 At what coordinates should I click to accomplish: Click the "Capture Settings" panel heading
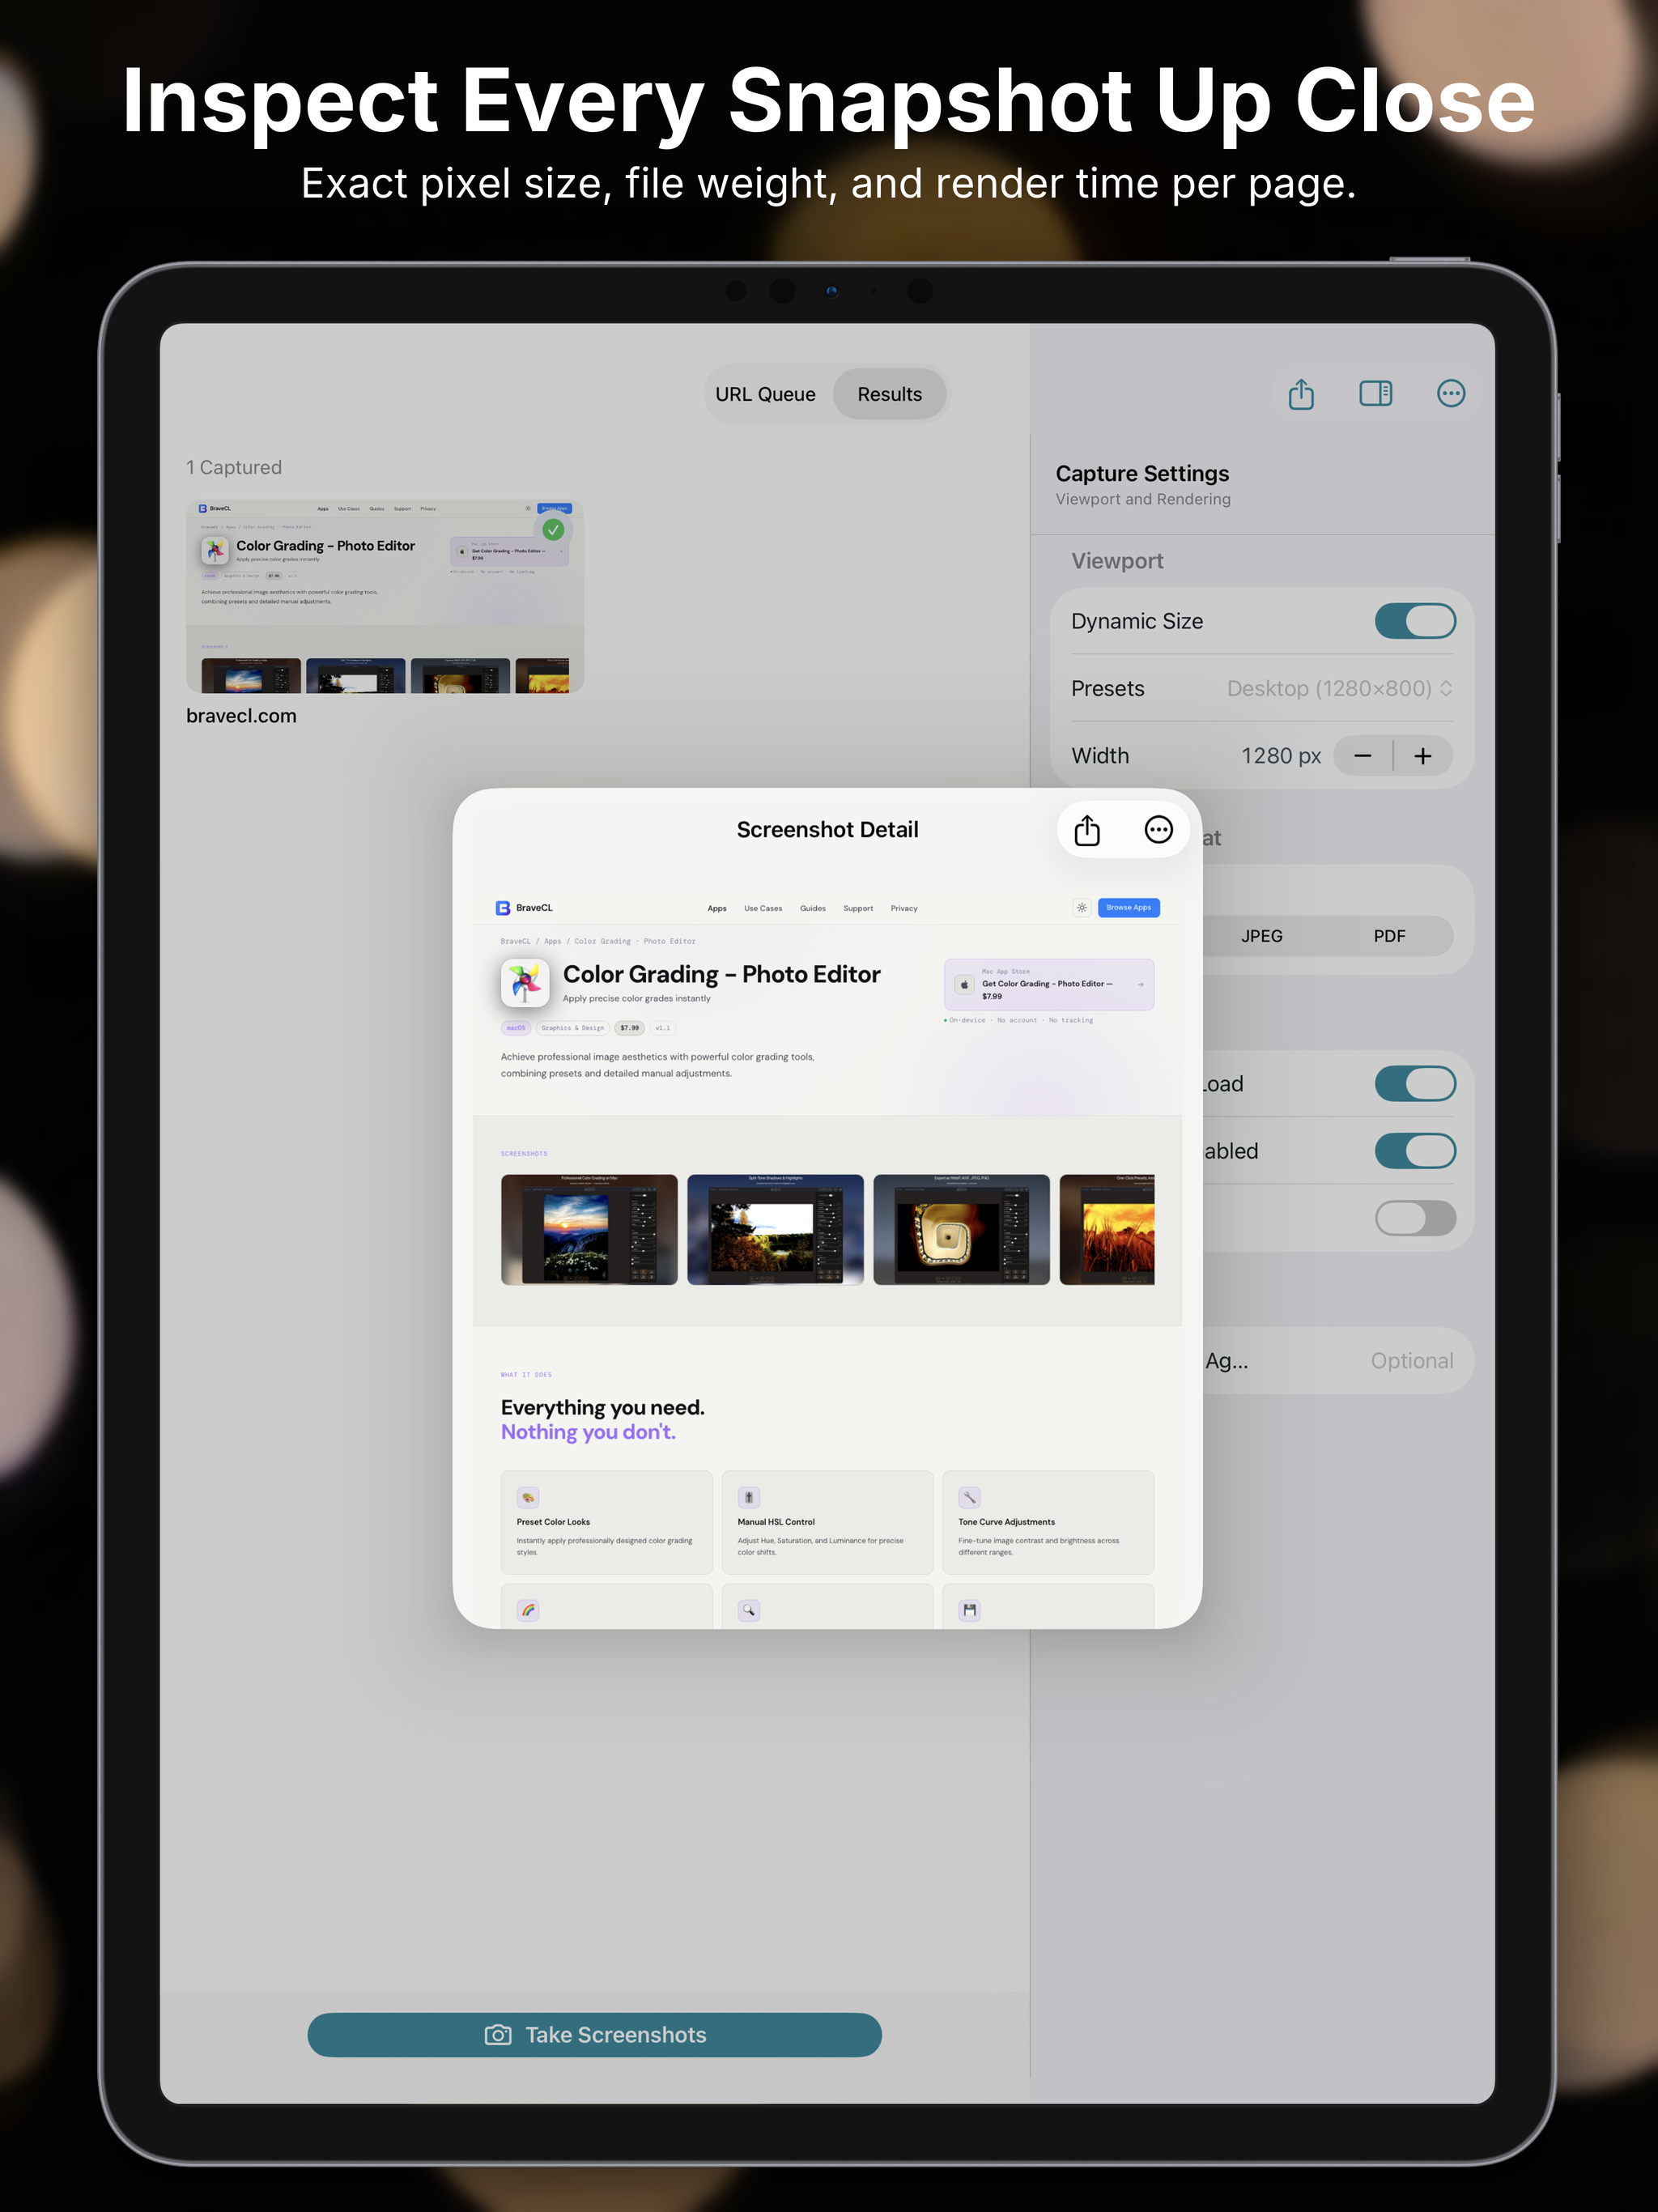click(1142, 473)
